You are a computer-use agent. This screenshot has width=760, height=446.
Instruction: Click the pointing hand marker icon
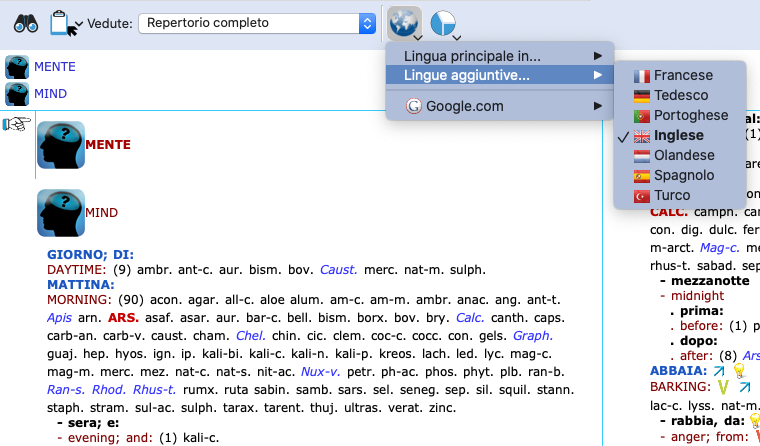coord(17,125)
